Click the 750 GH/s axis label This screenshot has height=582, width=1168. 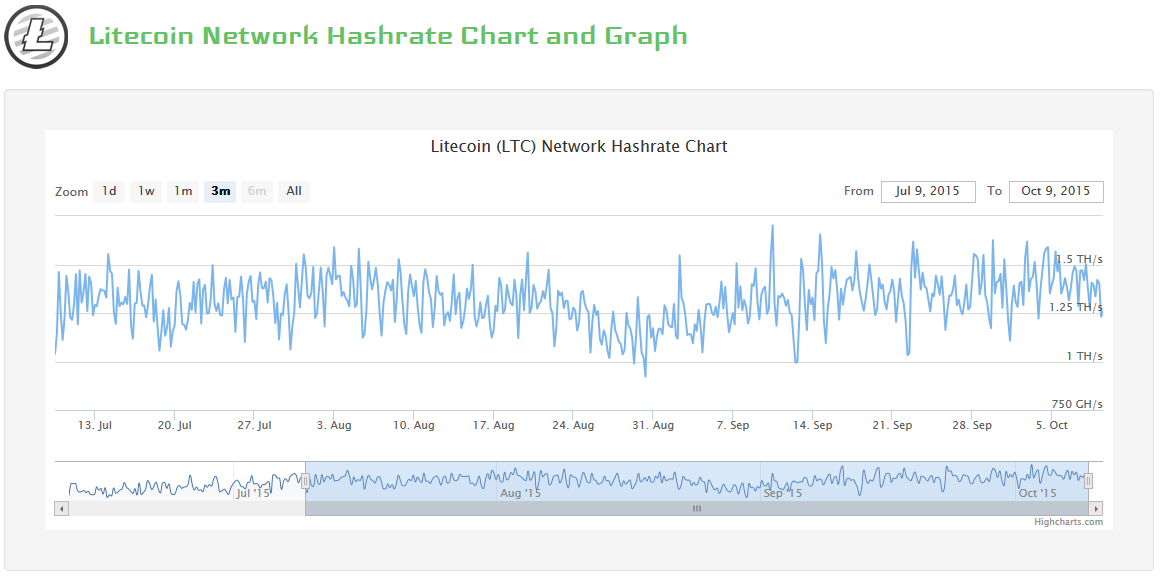(x=1077, y=405)
